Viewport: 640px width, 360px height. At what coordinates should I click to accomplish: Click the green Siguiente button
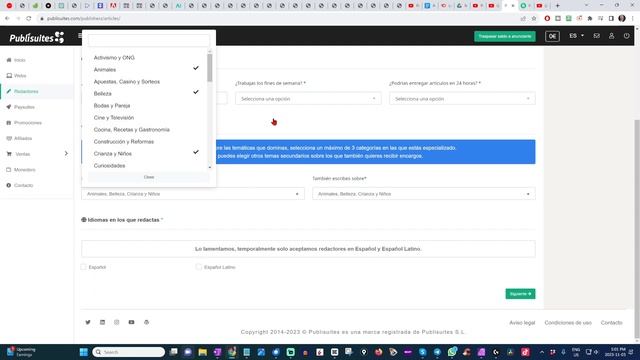click(520, 294)
